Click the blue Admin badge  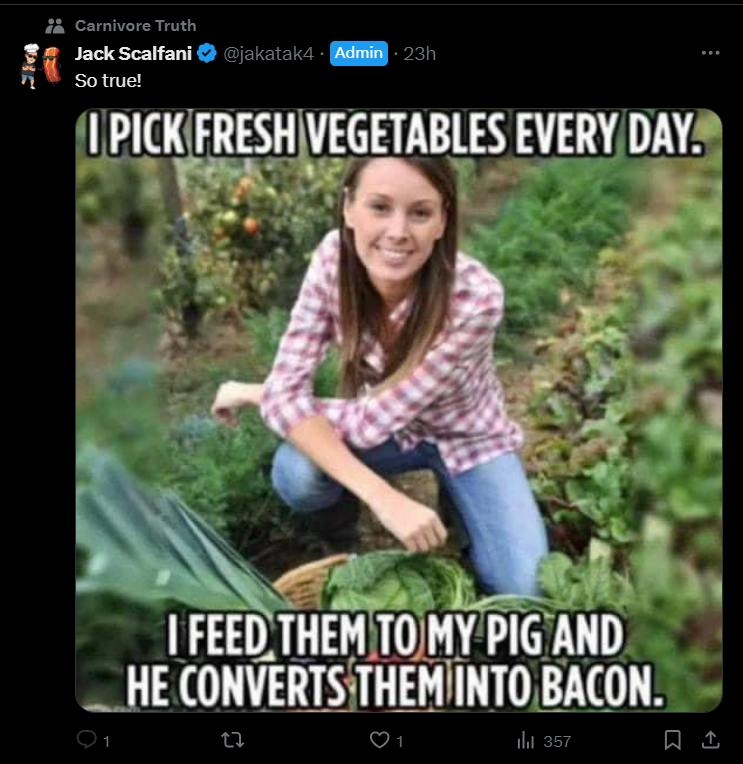359,53
